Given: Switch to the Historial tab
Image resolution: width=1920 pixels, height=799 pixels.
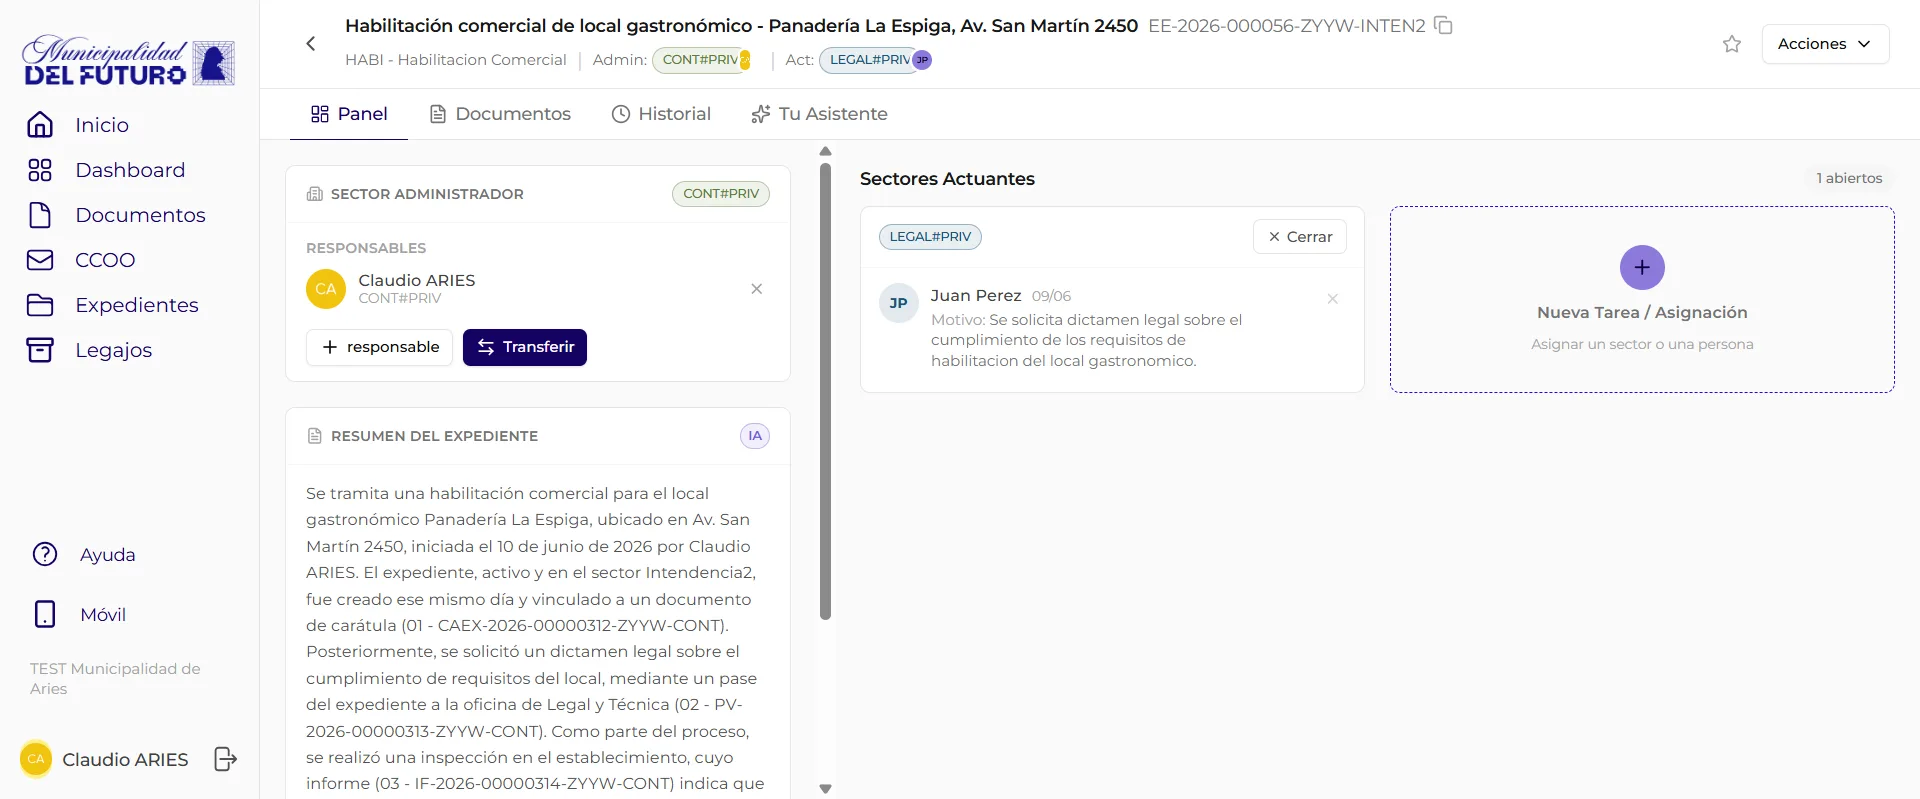Looking at the screenshot, I should [x=661, y=114].
